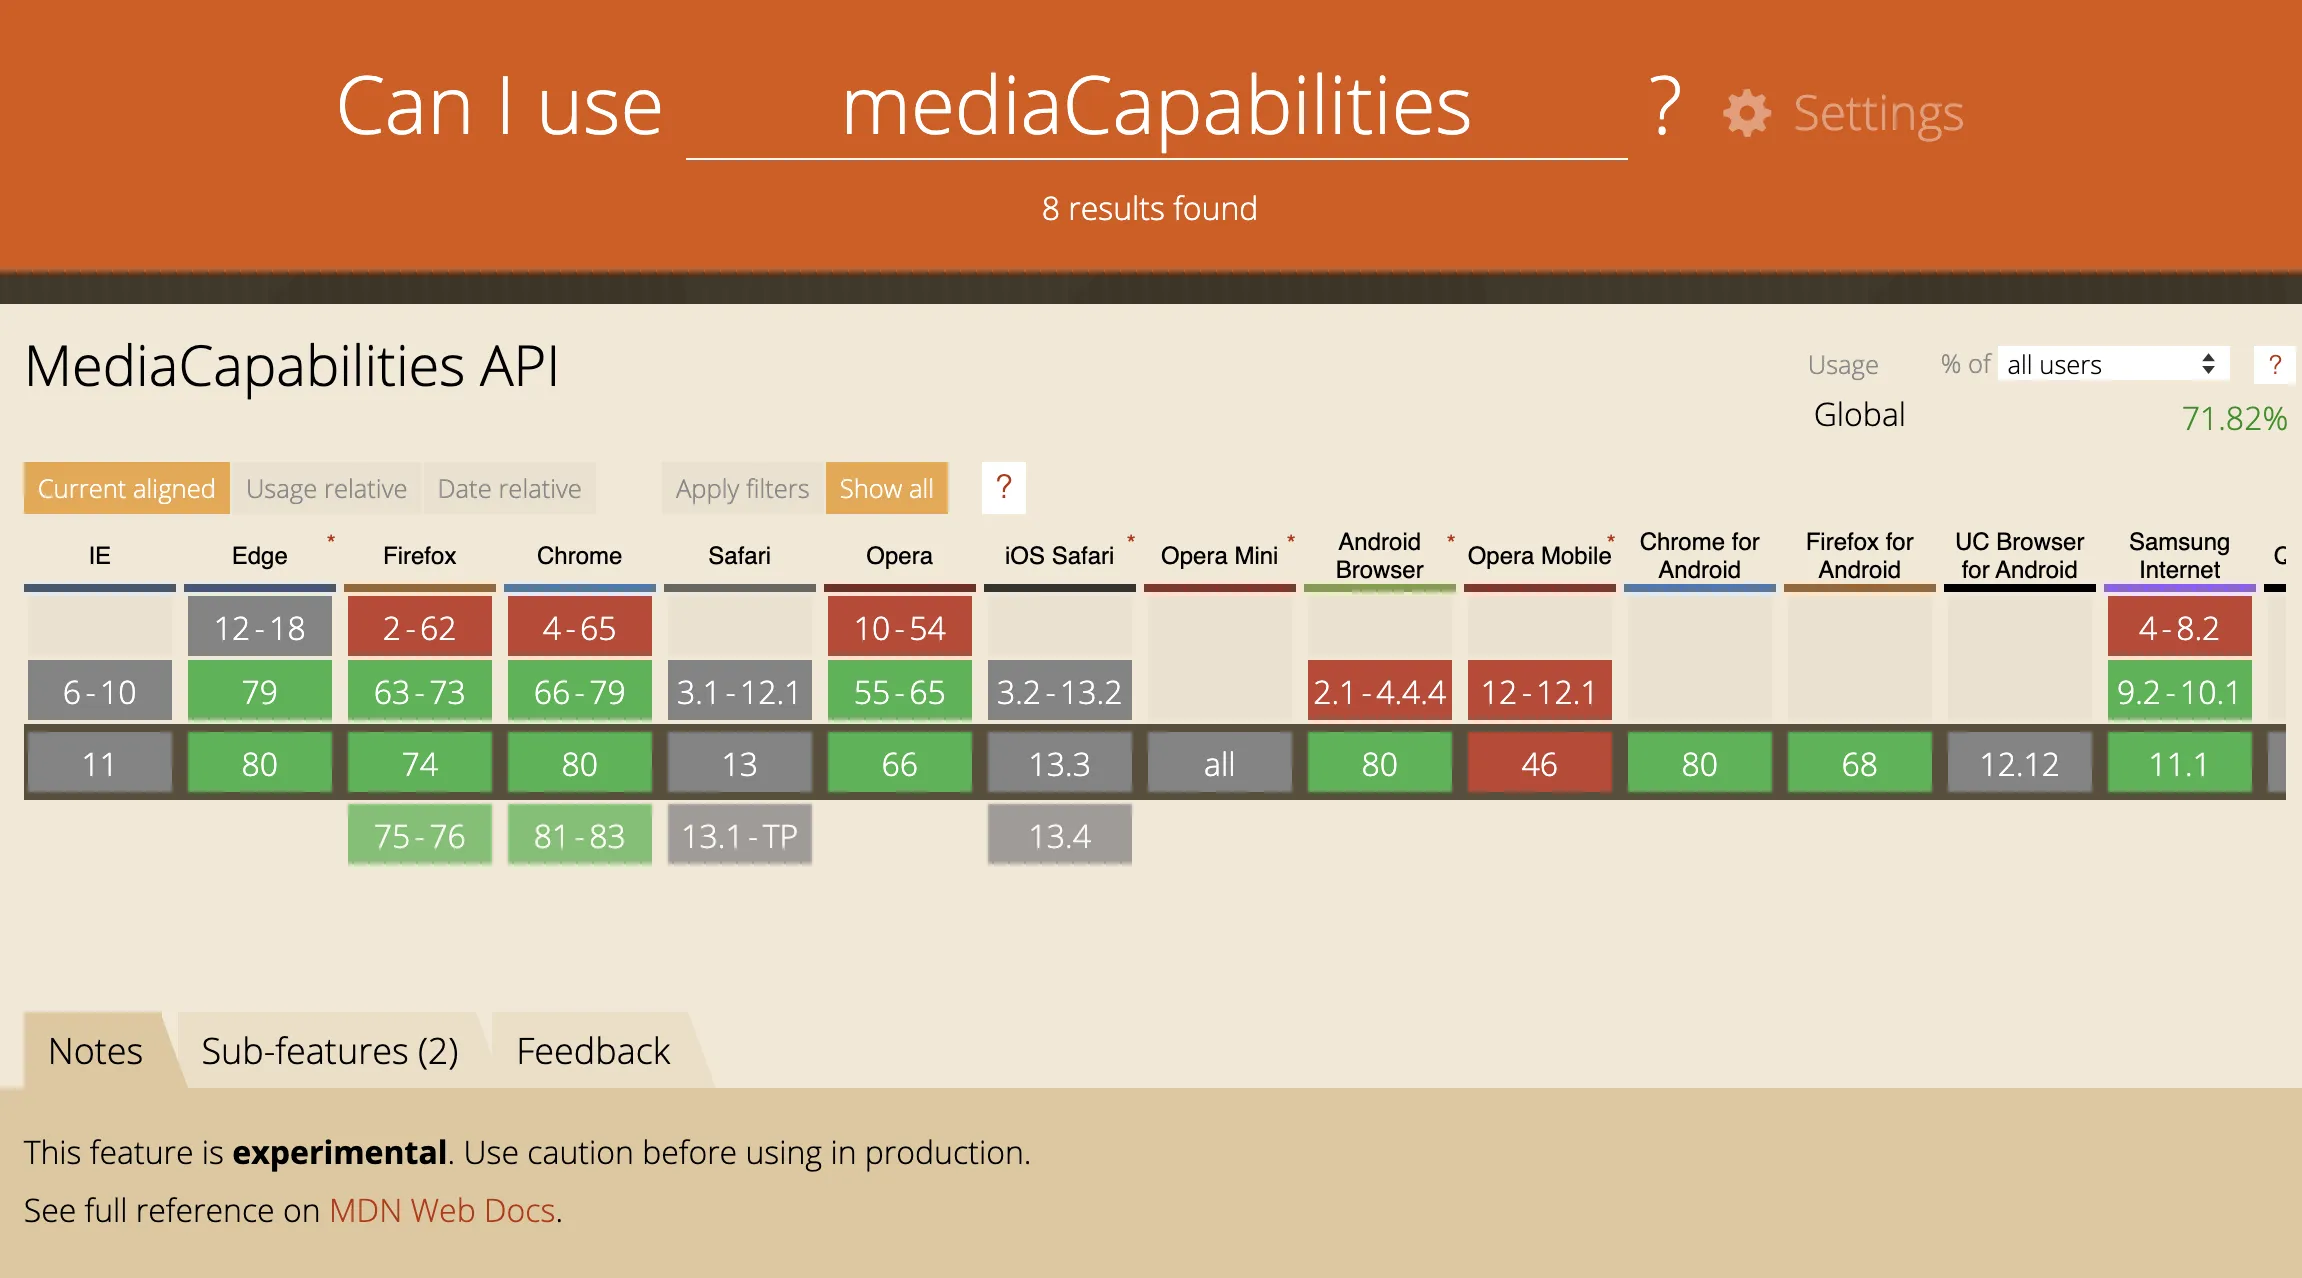2302x1278 pixels.
Task: Click the Chrome 80 current version cell
Action: [580, 764]
